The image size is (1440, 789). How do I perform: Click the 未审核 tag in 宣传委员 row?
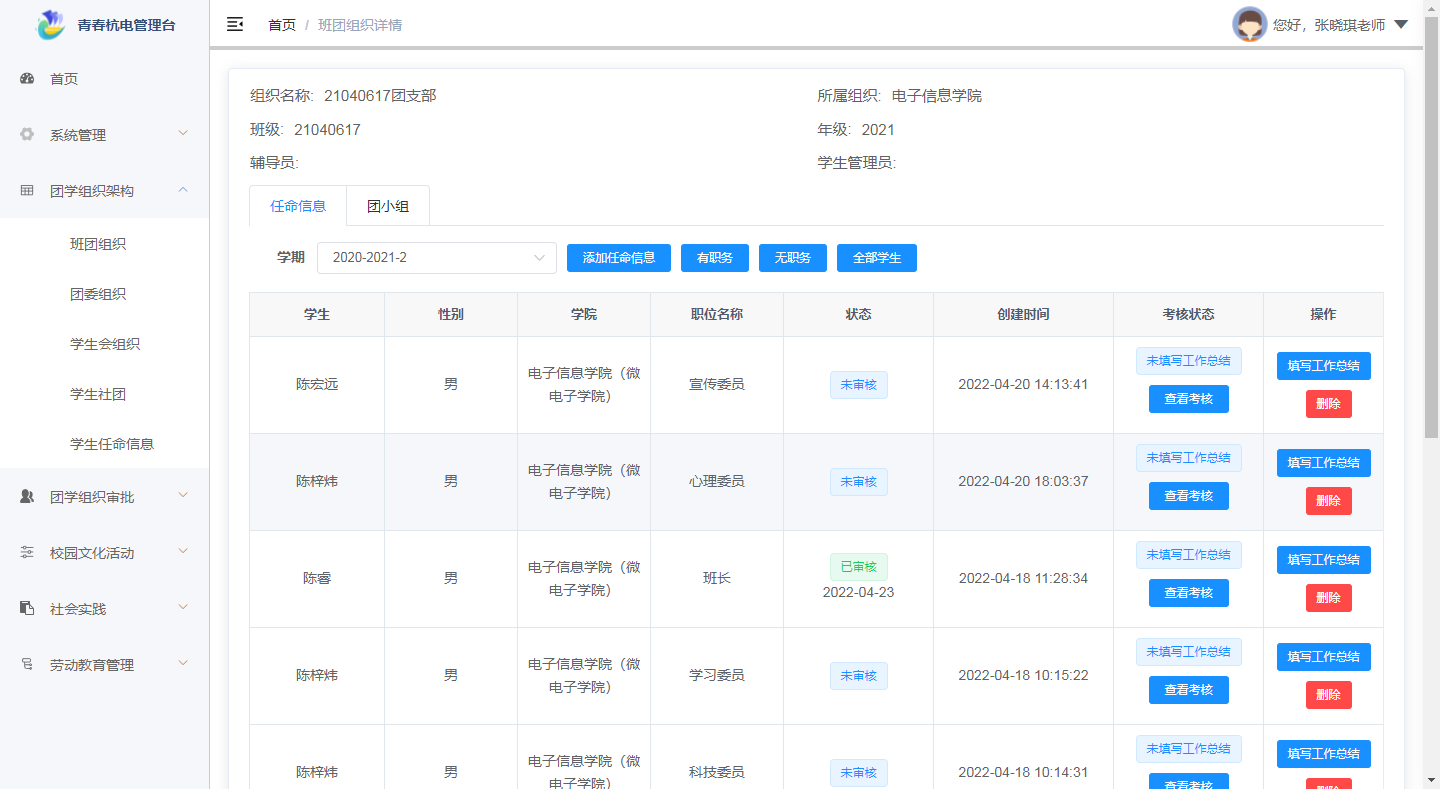click(x=859, y=385)
